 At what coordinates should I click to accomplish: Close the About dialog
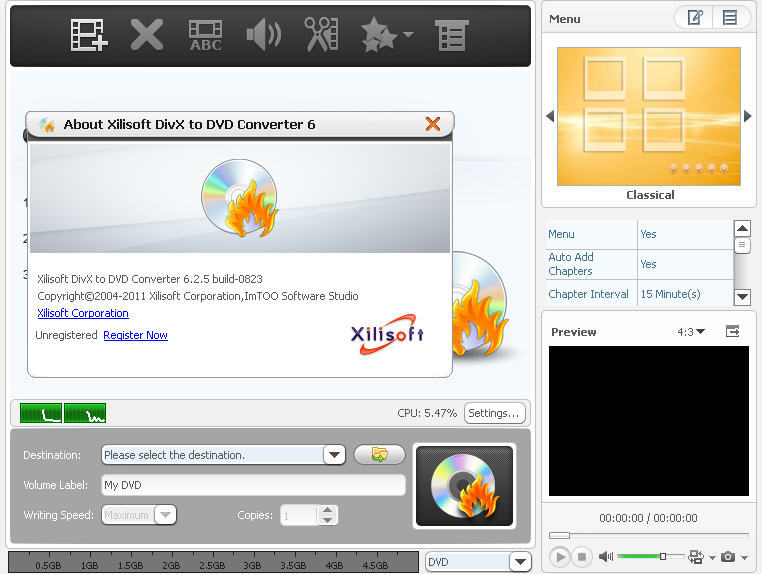point(433,124)
